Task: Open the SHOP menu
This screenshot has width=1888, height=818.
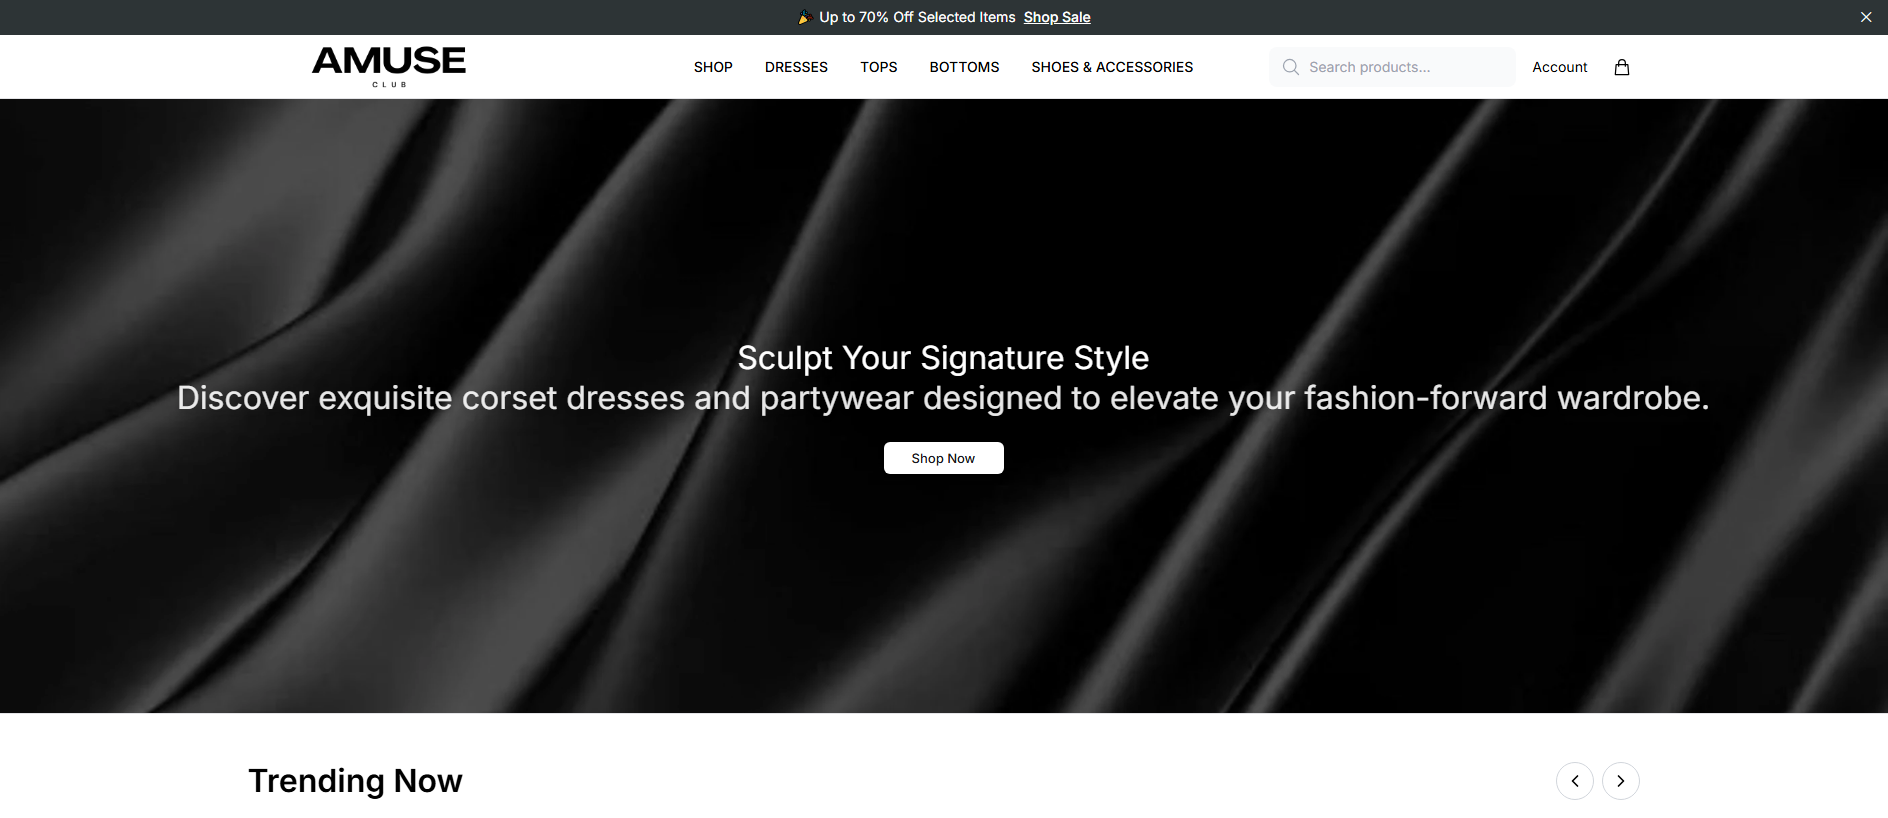Action: (x=713, y=67)
